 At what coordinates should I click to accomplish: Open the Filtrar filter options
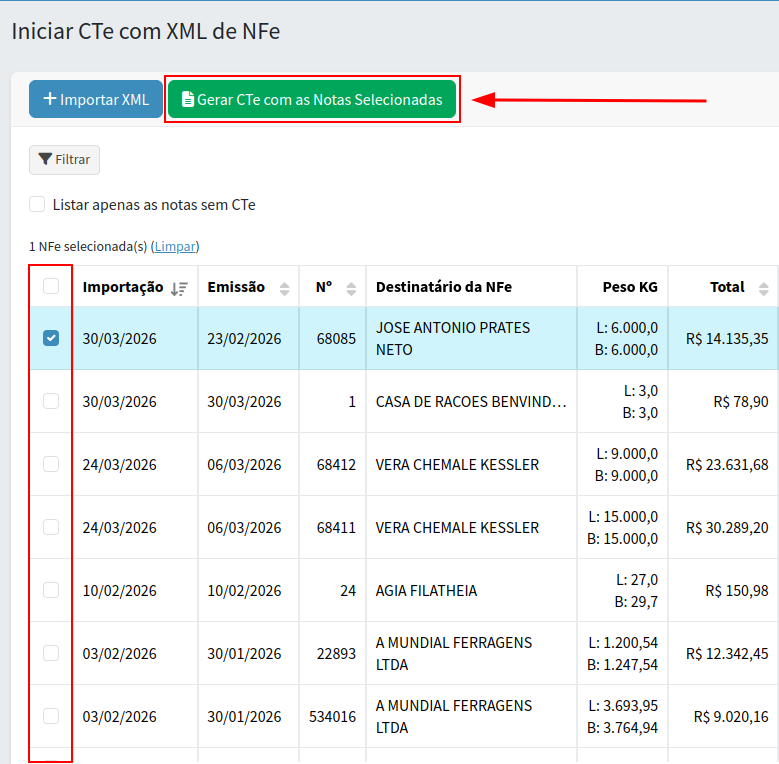click(64, 160)
